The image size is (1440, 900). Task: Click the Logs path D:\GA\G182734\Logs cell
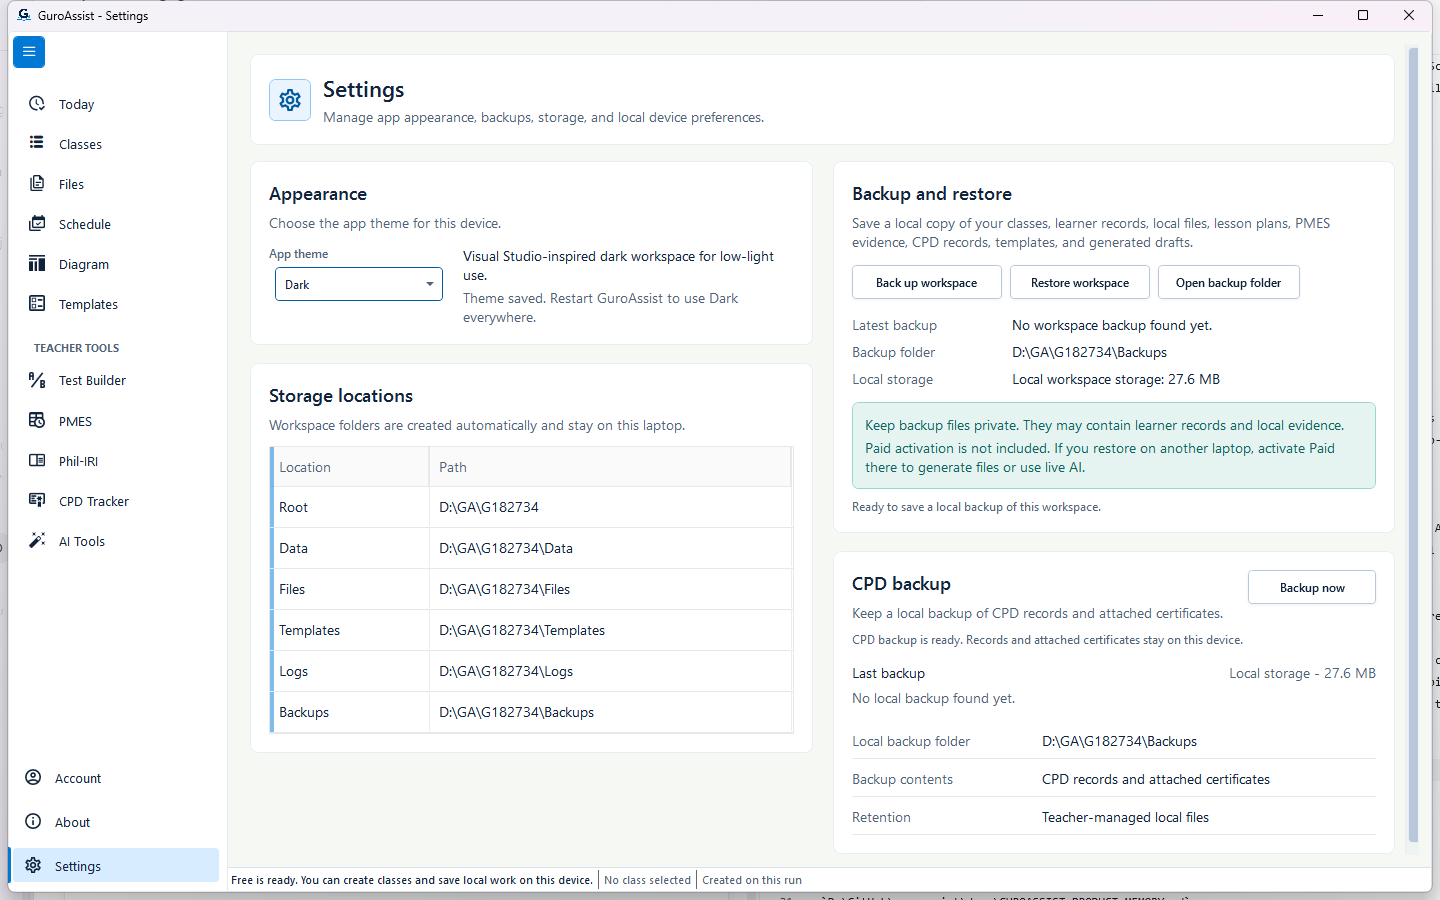[610, 671]
